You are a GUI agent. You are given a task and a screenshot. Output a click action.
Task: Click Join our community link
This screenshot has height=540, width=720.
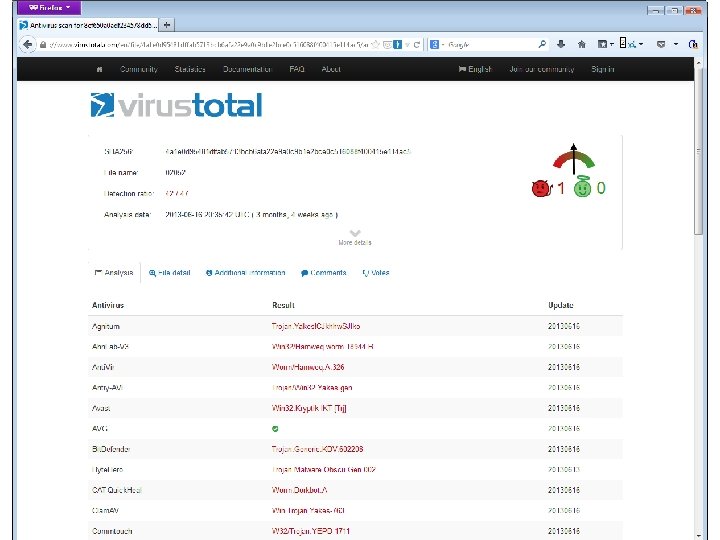(542, 69)
